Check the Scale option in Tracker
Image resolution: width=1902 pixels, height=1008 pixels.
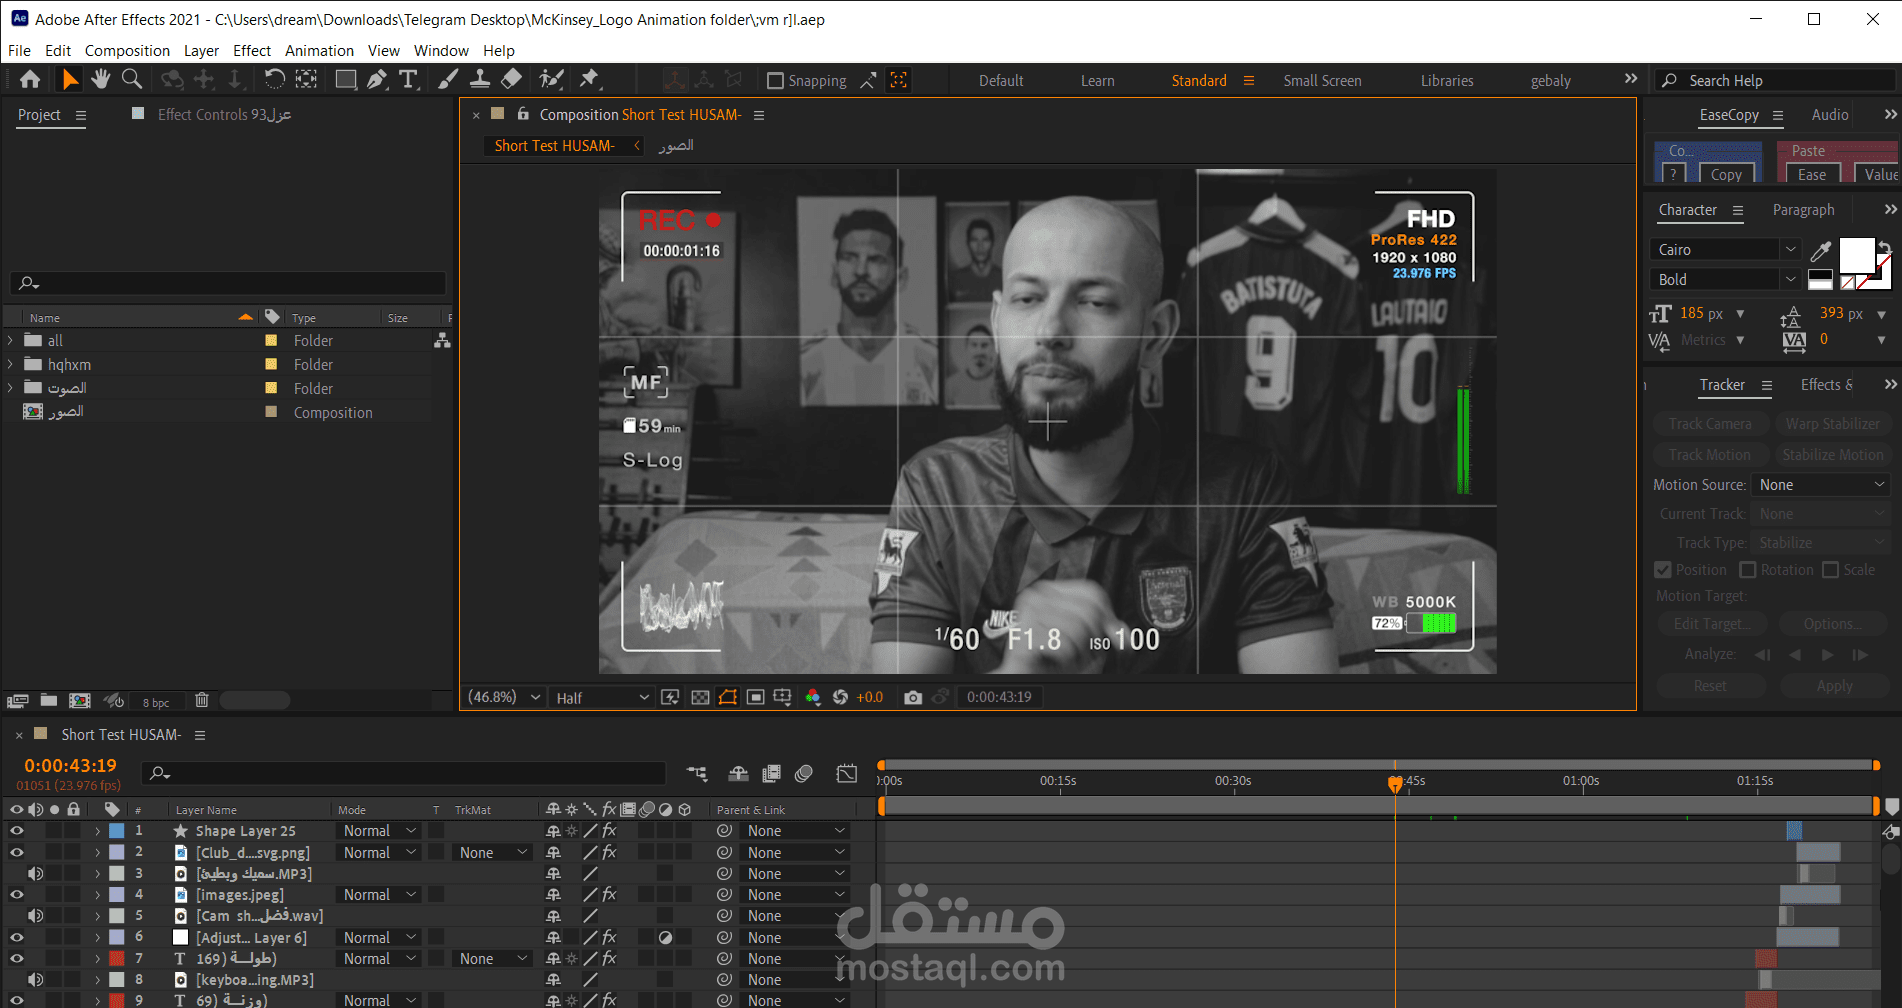click(1831, 570)
